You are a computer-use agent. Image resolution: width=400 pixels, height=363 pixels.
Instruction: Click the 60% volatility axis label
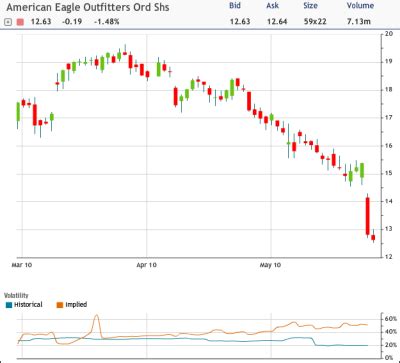(390, 319)
